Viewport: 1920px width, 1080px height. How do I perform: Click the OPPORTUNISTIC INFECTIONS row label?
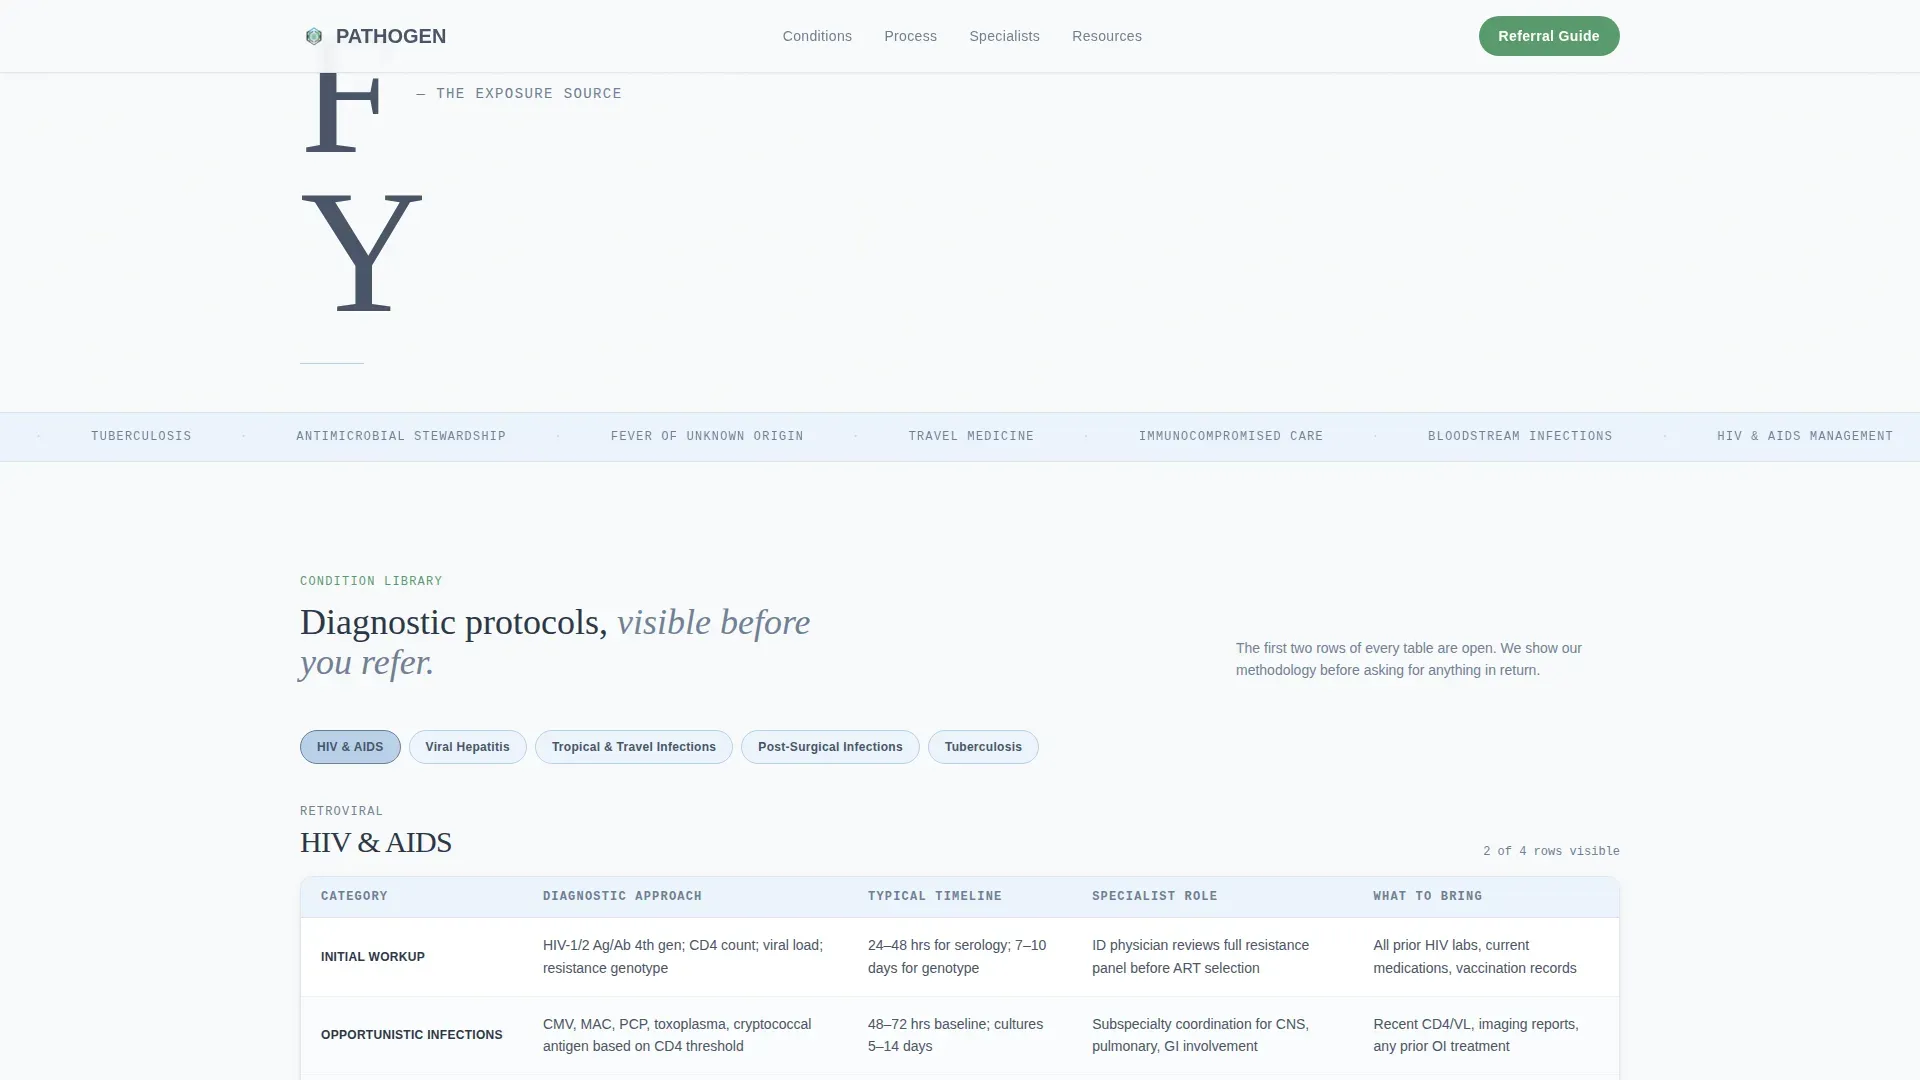pyautogui.click(x=412, y=1035)
